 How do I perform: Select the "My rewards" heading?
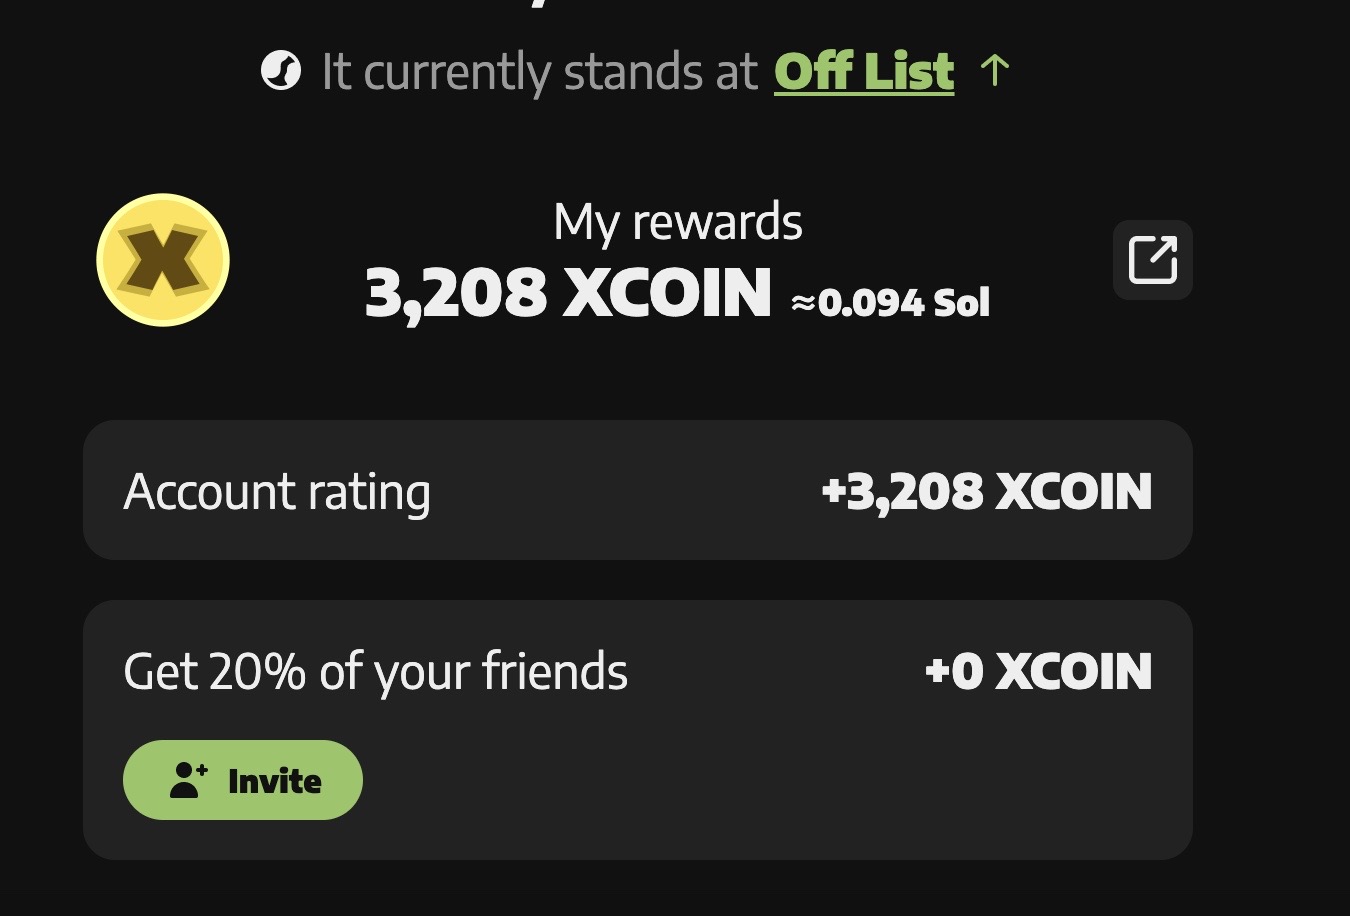click(x=678, y=222)
